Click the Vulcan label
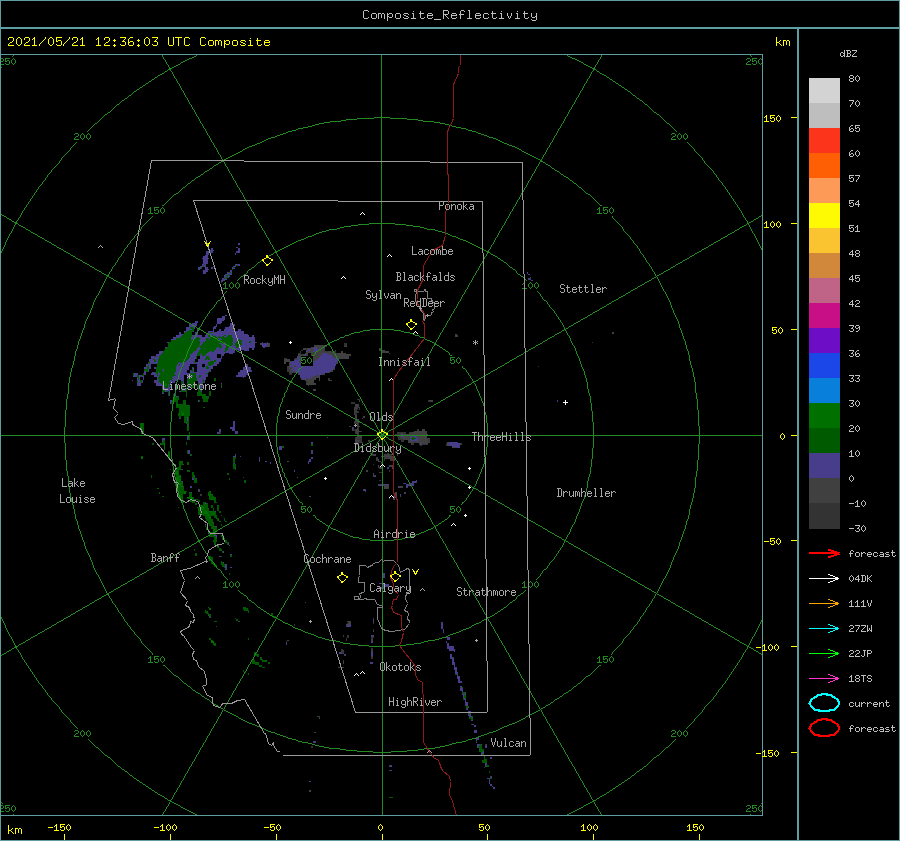The height and width of the screenshot is (841, 900). [508, 743]
